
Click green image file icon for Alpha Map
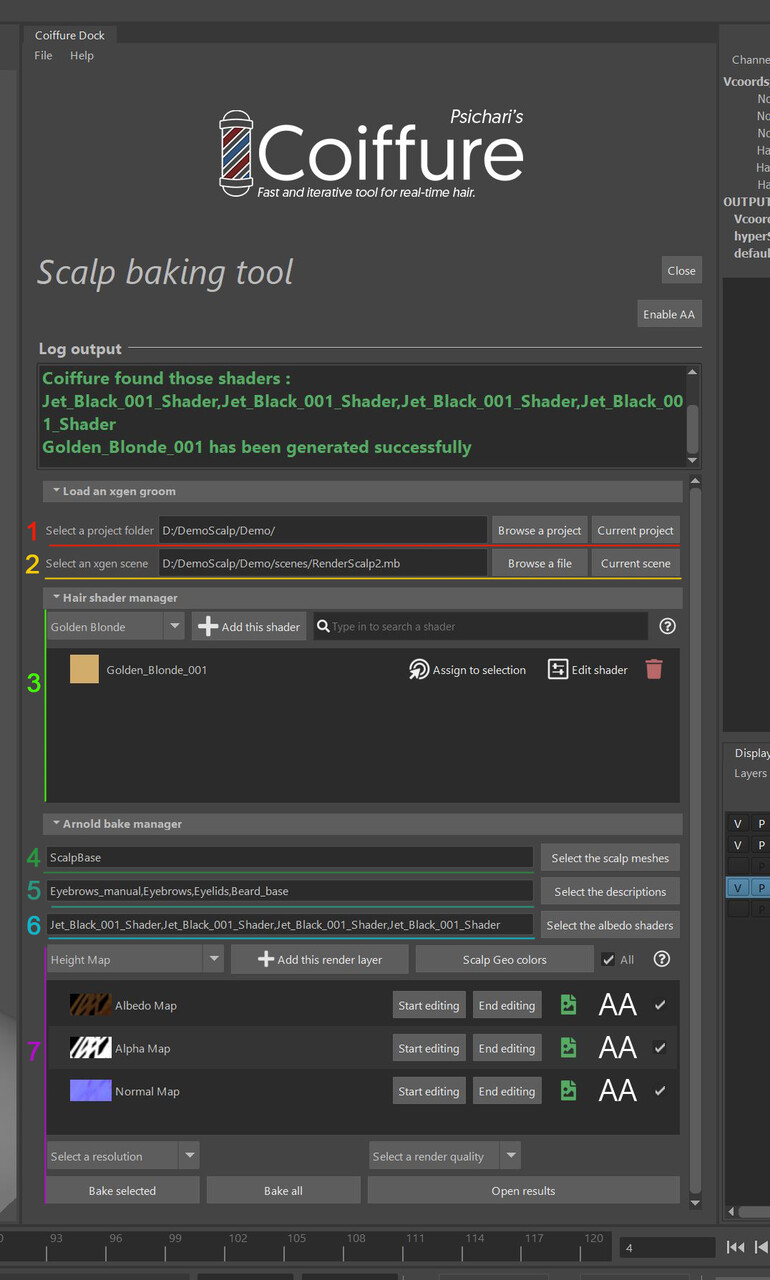click(568, 1048)
